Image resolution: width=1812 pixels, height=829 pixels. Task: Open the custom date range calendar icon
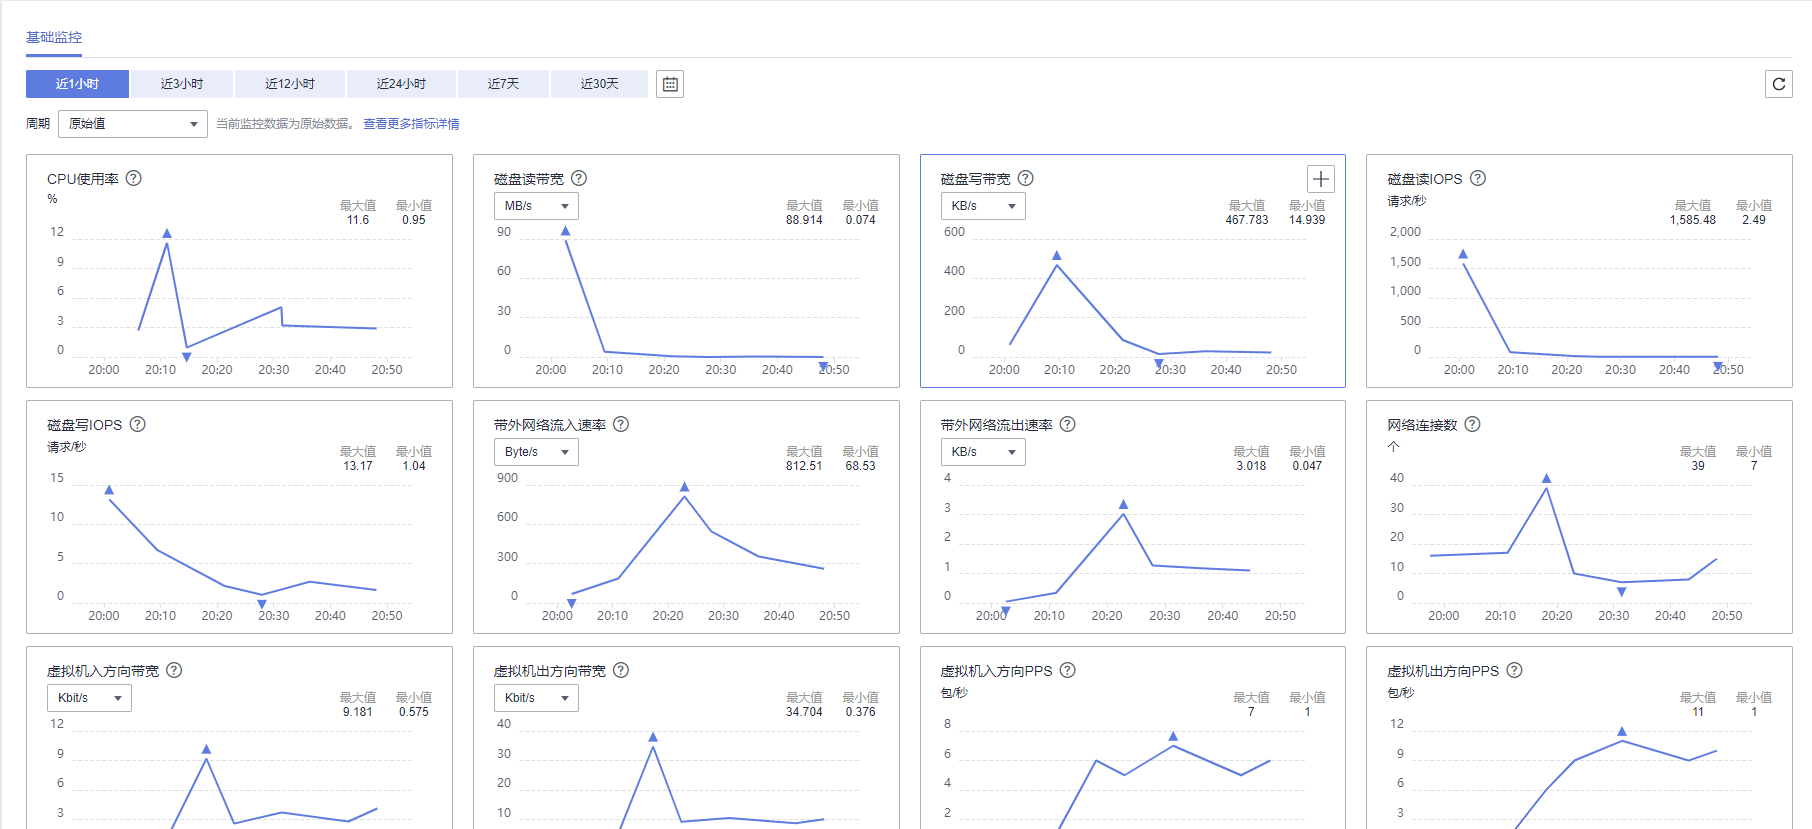click(670, 84)
